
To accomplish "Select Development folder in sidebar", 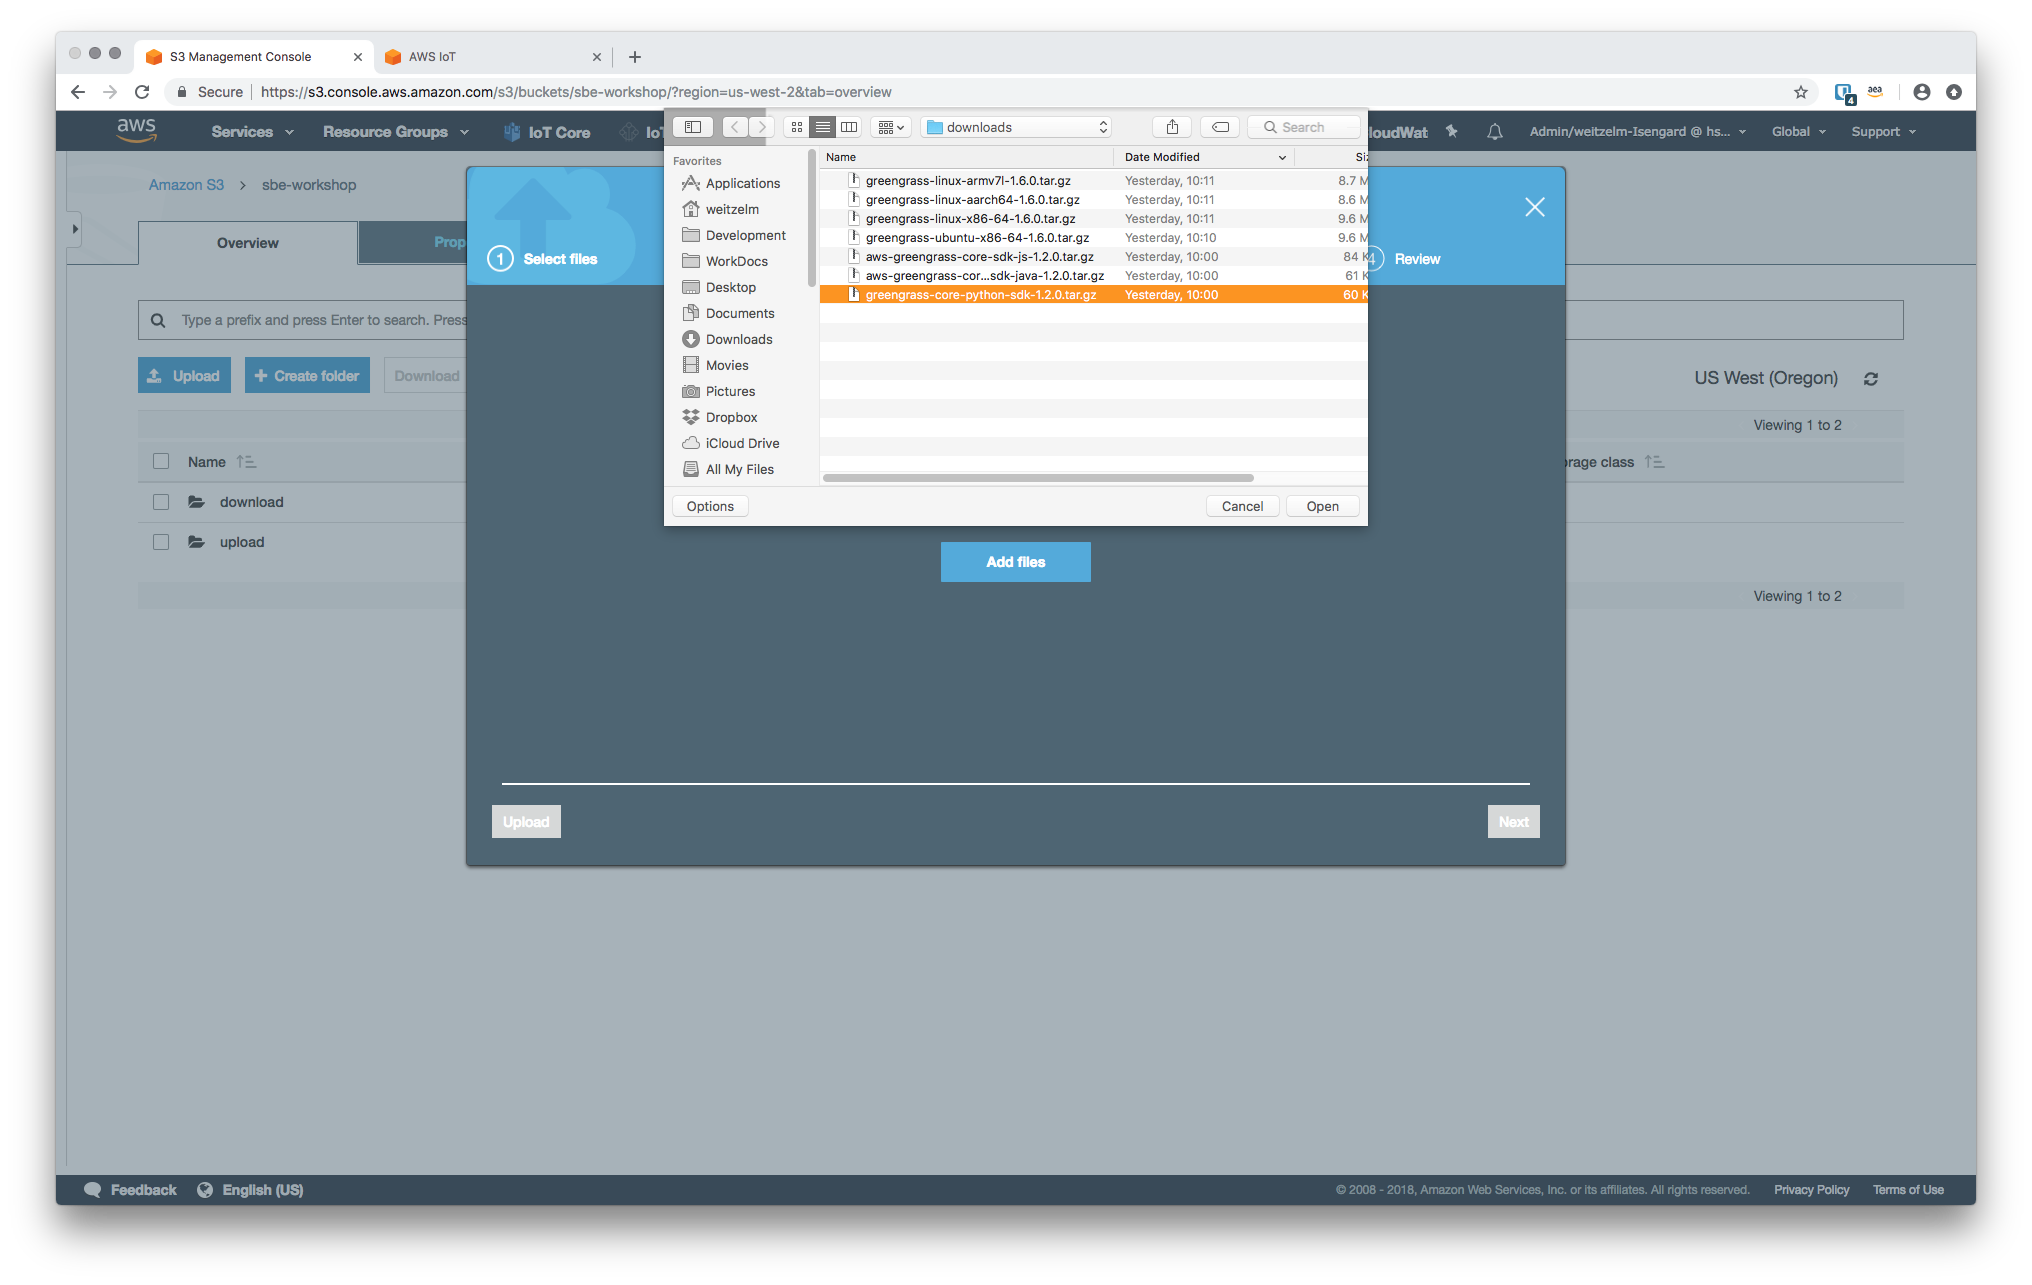I will point(745,235).
